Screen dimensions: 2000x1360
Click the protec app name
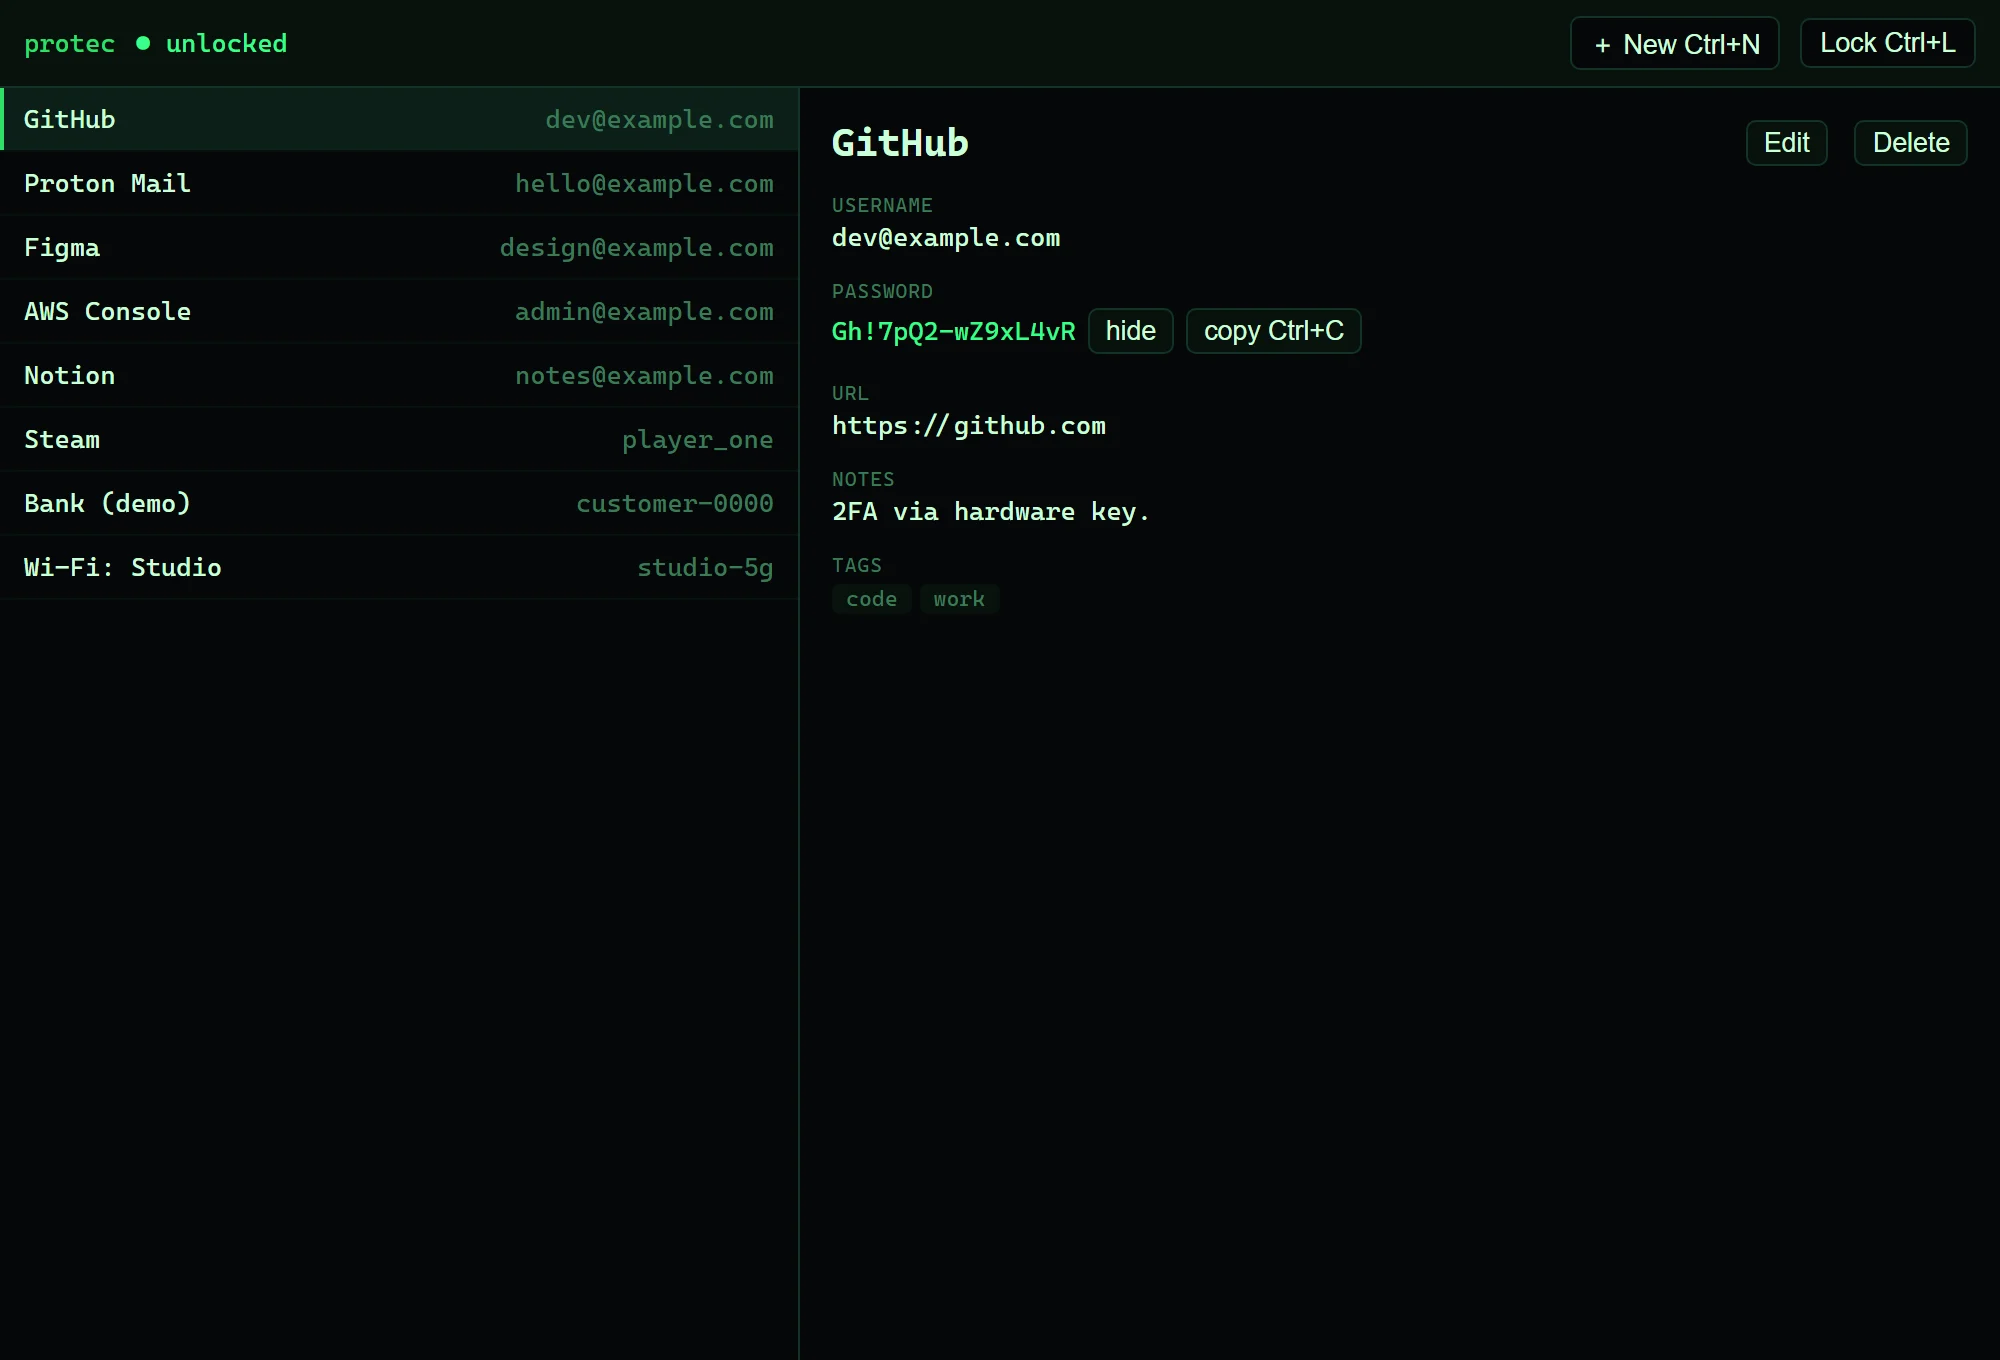tap(70, 44)
